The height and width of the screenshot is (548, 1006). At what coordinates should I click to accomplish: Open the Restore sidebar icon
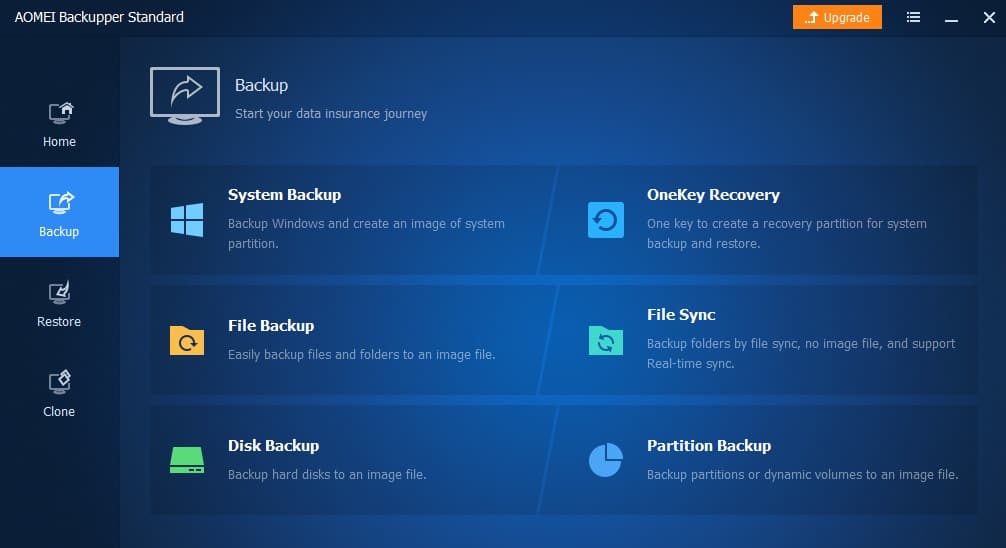pos(60,293)
